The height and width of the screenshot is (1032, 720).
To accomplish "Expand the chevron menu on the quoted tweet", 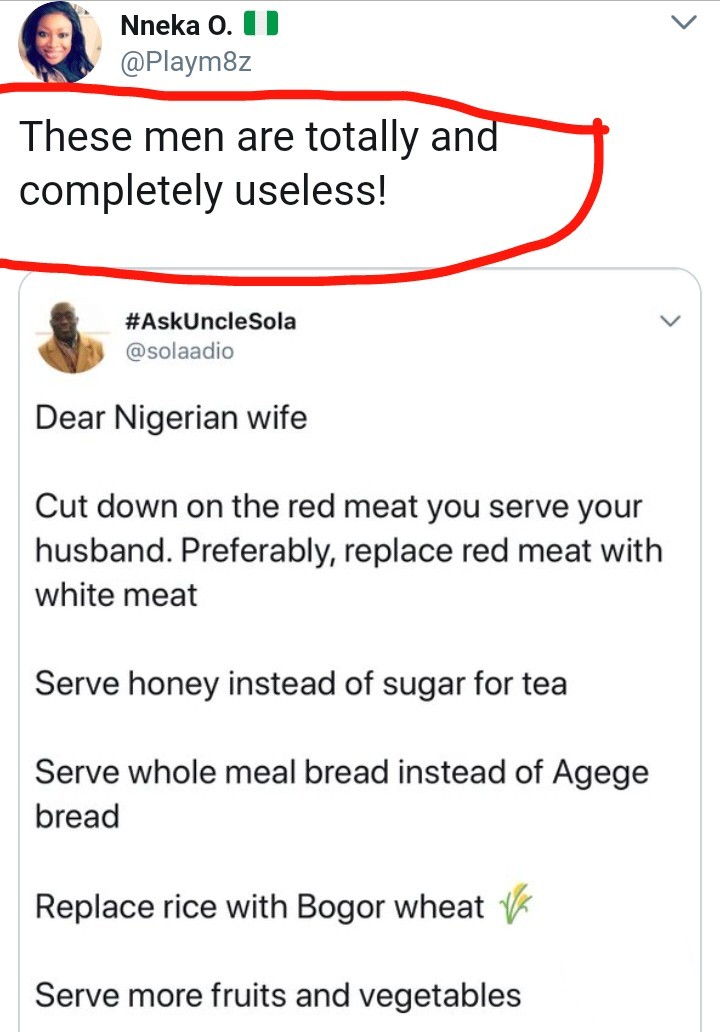I will click(669, 321).
